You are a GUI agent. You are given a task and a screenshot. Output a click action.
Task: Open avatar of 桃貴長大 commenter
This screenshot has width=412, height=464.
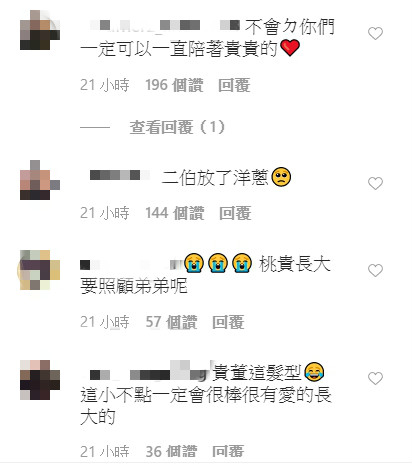tap(40, 270)
